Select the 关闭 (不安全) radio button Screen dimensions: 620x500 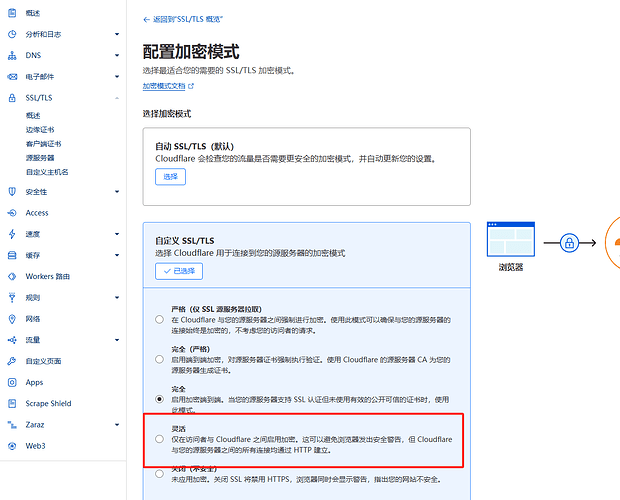coord(159,474)
